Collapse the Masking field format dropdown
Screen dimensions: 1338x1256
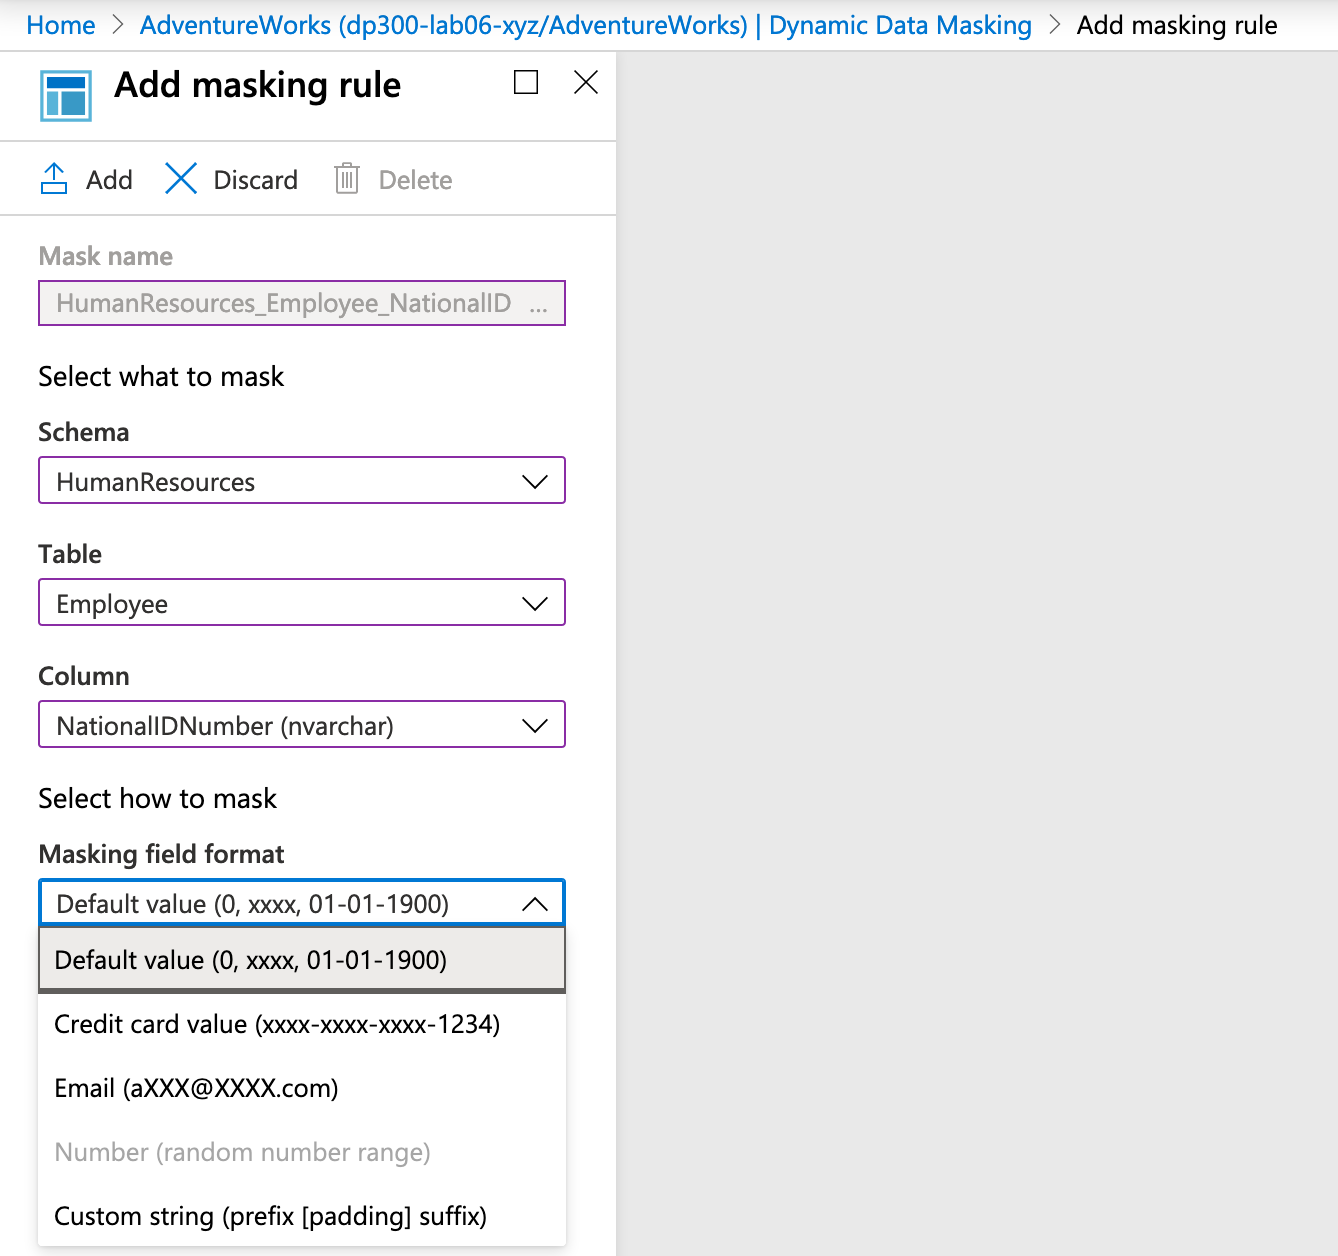[533, 903]
